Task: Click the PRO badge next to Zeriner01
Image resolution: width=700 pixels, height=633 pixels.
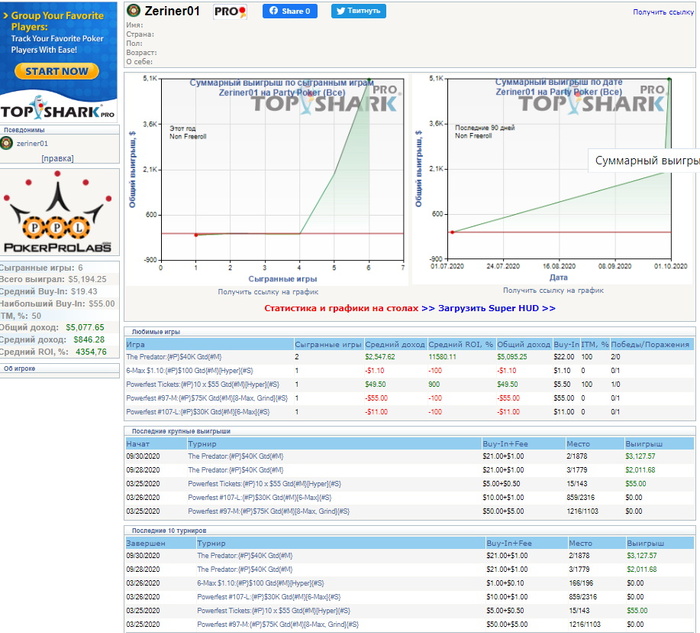Action: click(230, 12)
